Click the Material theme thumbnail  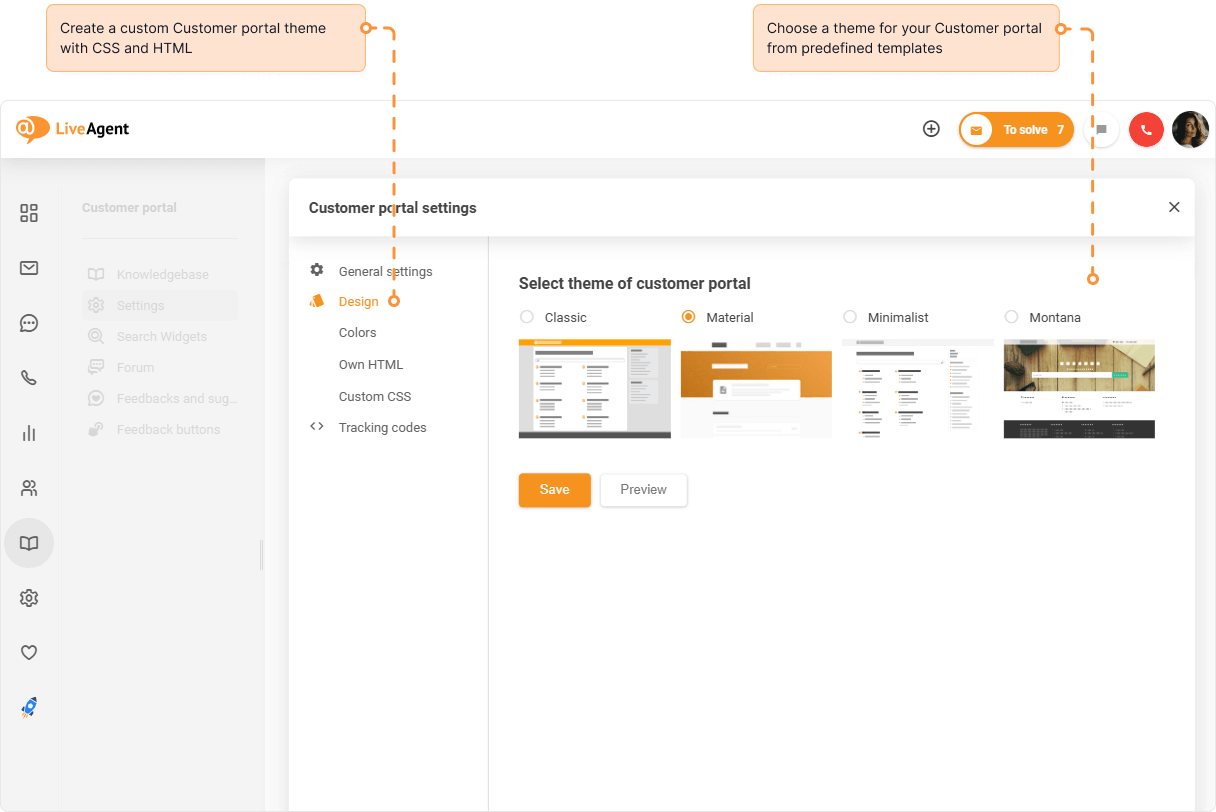click(756, 388)
